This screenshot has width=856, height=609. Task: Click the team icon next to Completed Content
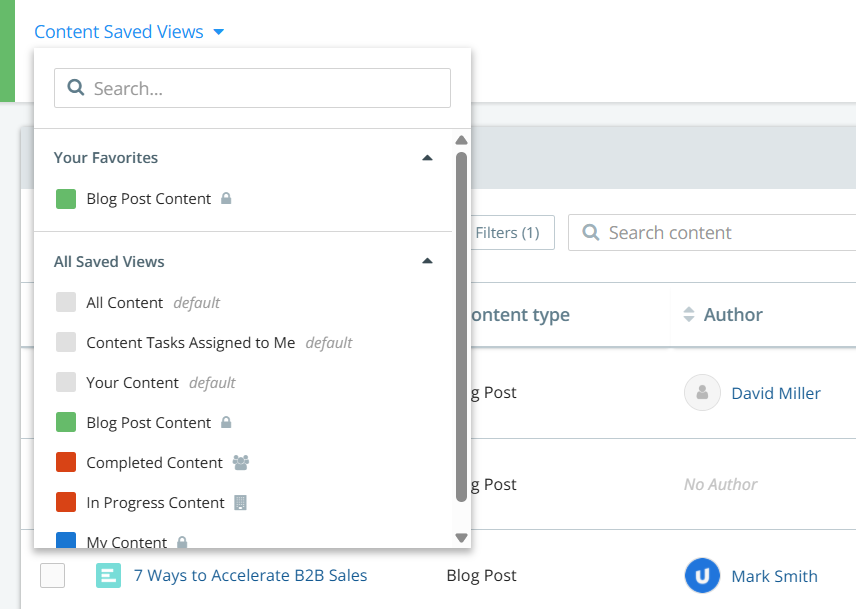tap(240, 463)
